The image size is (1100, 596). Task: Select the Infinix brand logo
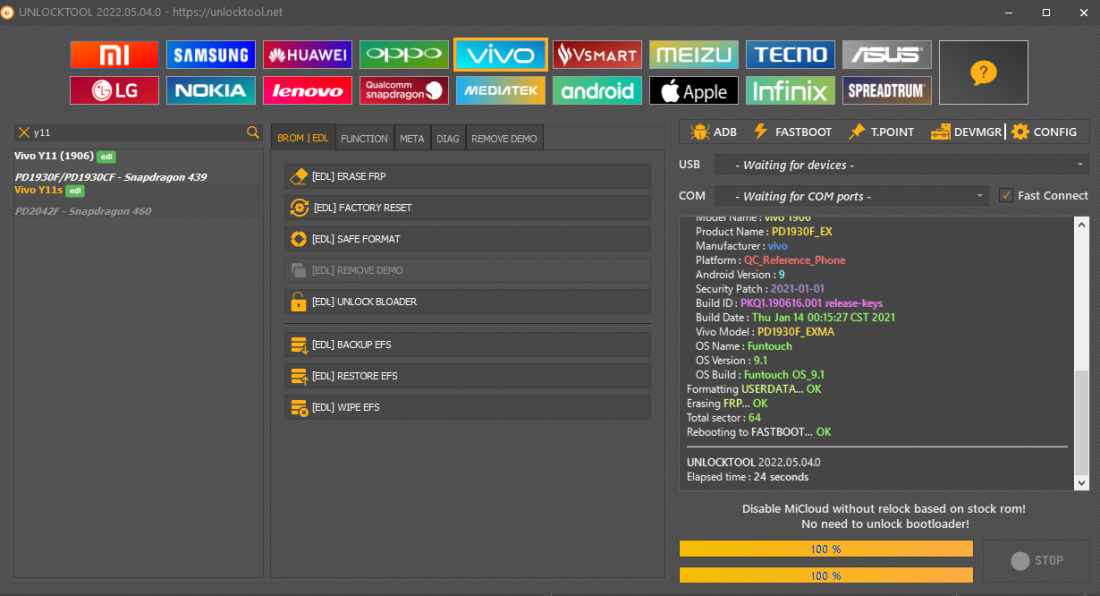(x=790, y=90)
